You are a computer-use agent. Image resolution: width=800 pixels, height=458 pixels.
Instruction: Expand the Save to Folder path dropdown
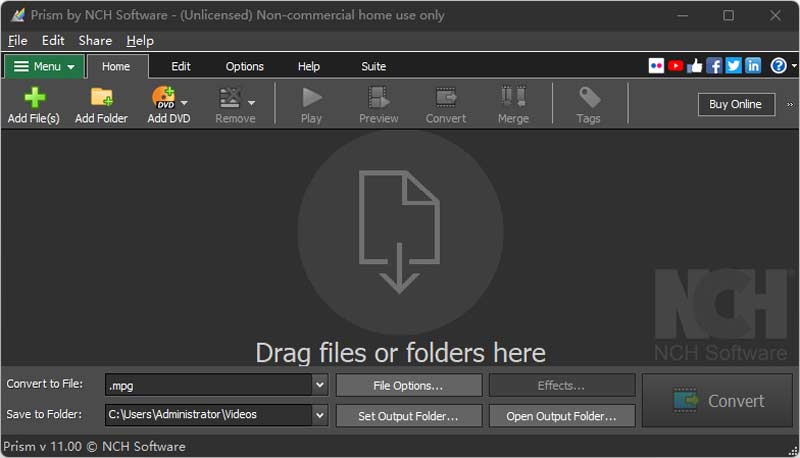(320, 415)
